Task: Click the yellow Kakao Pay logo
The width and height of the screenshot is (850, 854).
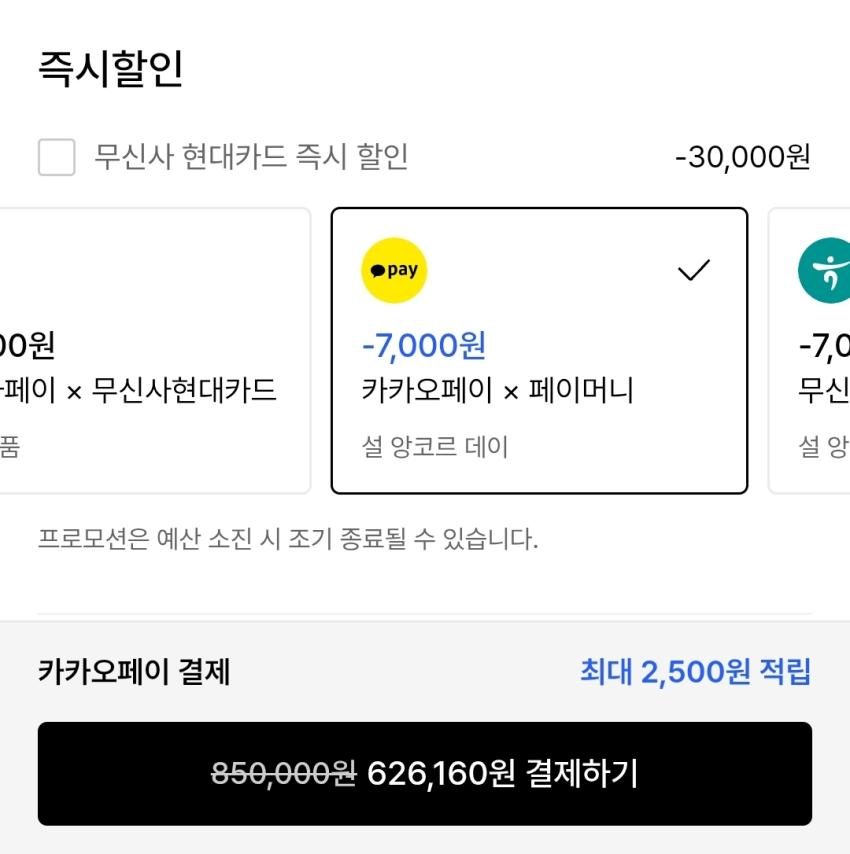Action: tap(394, 270)
